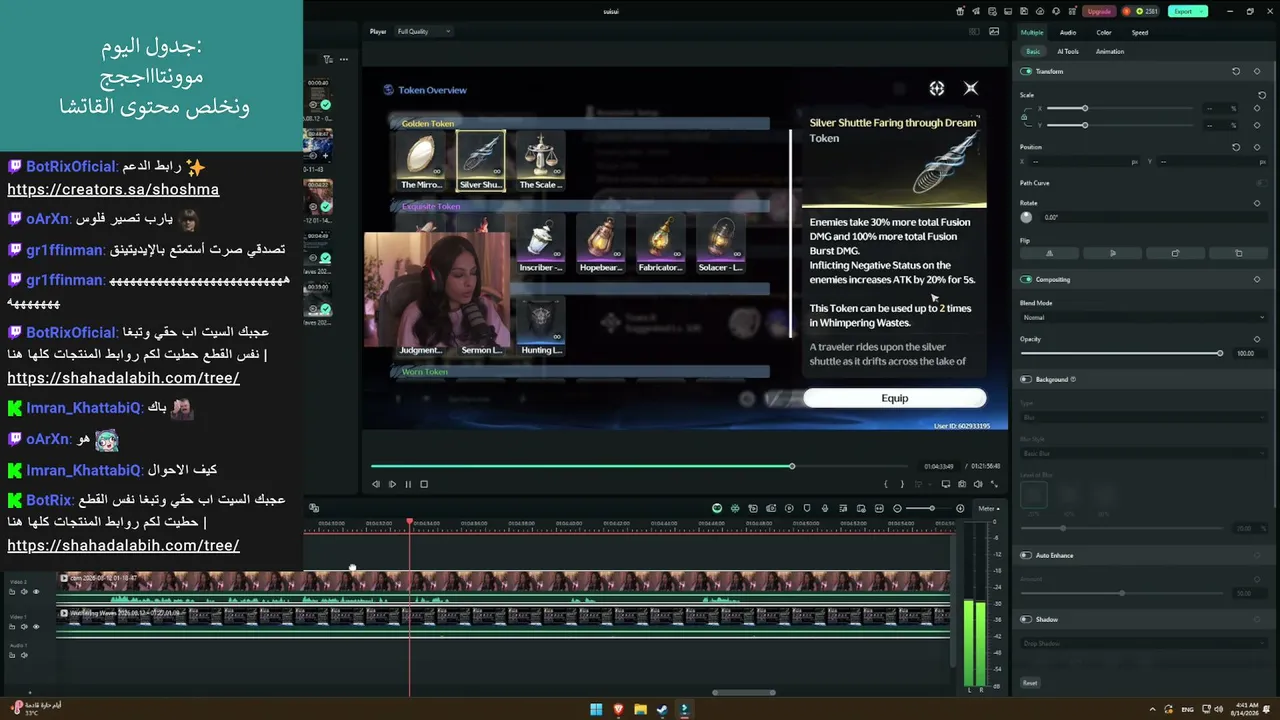Enable the Auto Enhance switch

pyautogui.click(x=1026, y=555)
